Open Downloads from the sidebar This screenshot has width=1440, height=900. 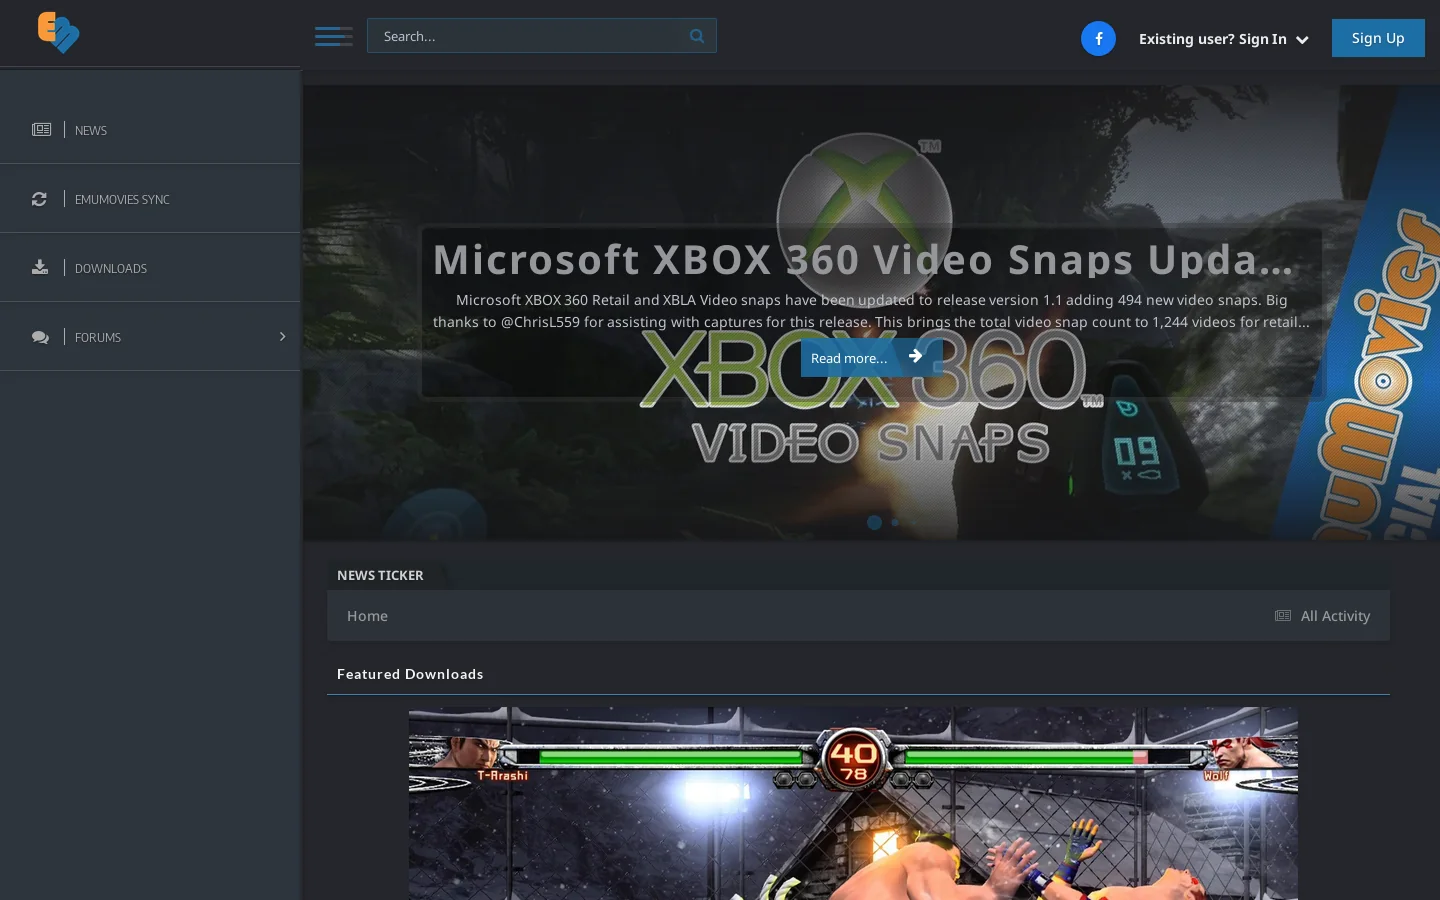point(150,268)
